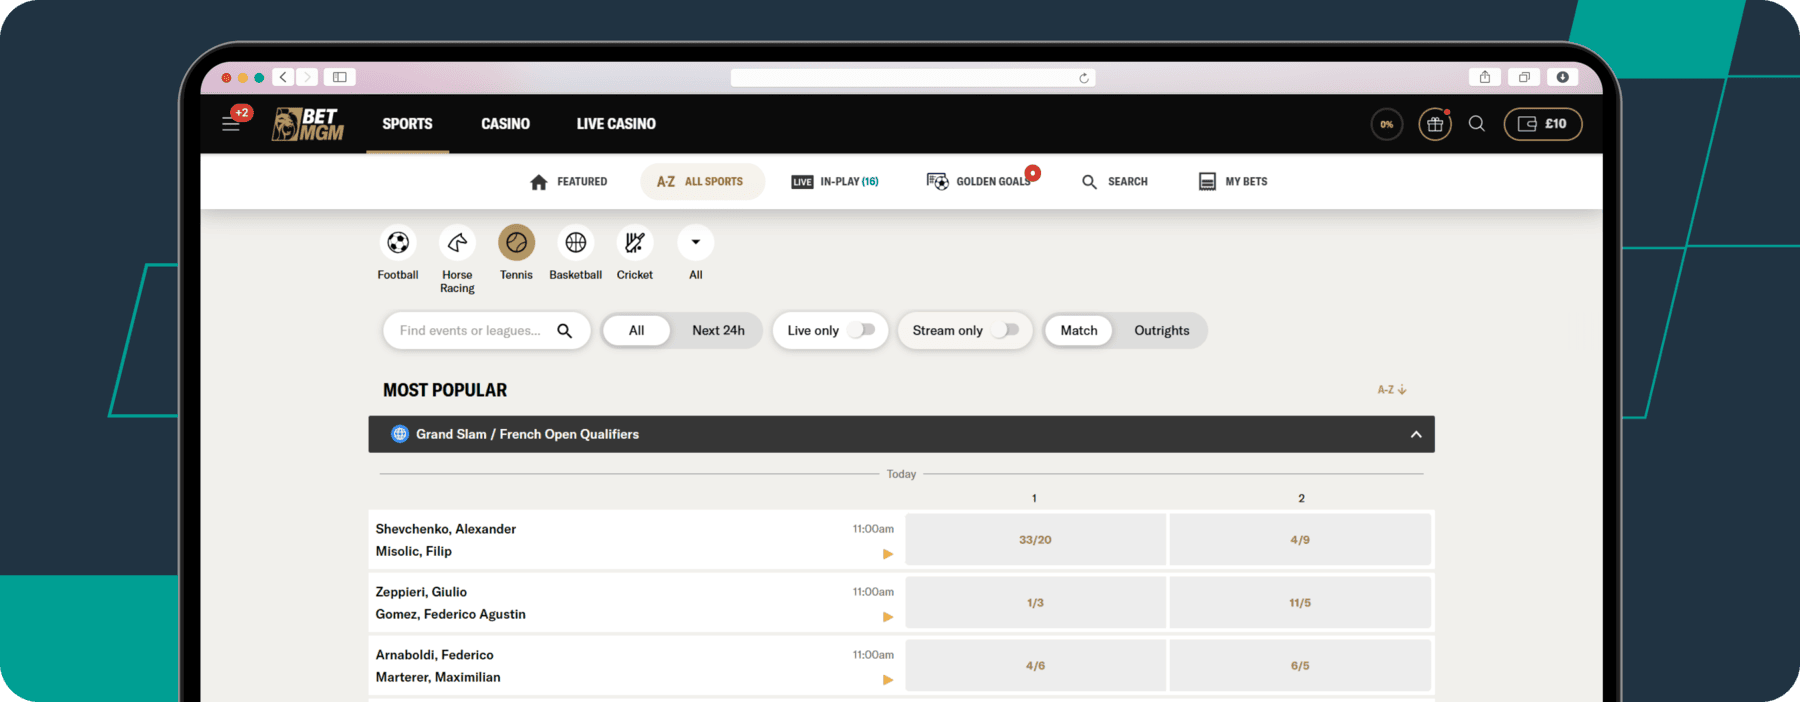The width and height of the screenshot is (1800, 702).
Task: Select the All time filter
Action: [x=636, y=331]
